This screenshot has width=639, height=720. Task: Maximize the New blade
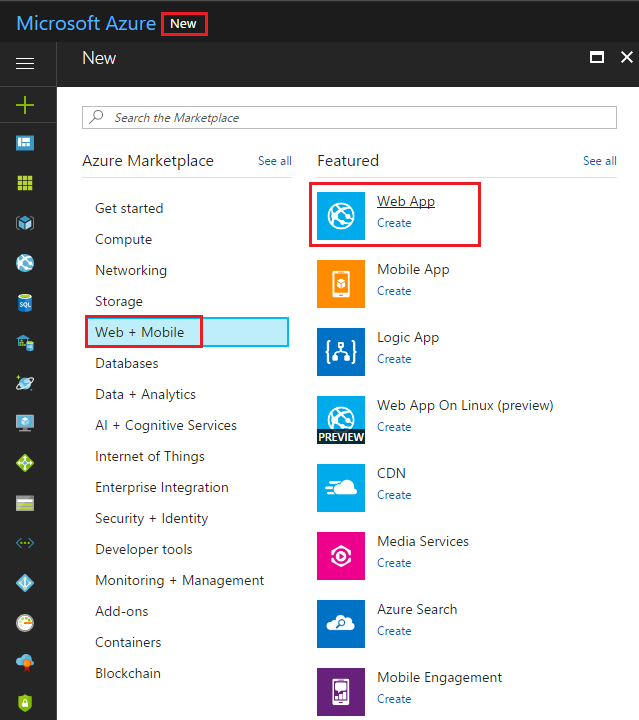pos(597,57)
